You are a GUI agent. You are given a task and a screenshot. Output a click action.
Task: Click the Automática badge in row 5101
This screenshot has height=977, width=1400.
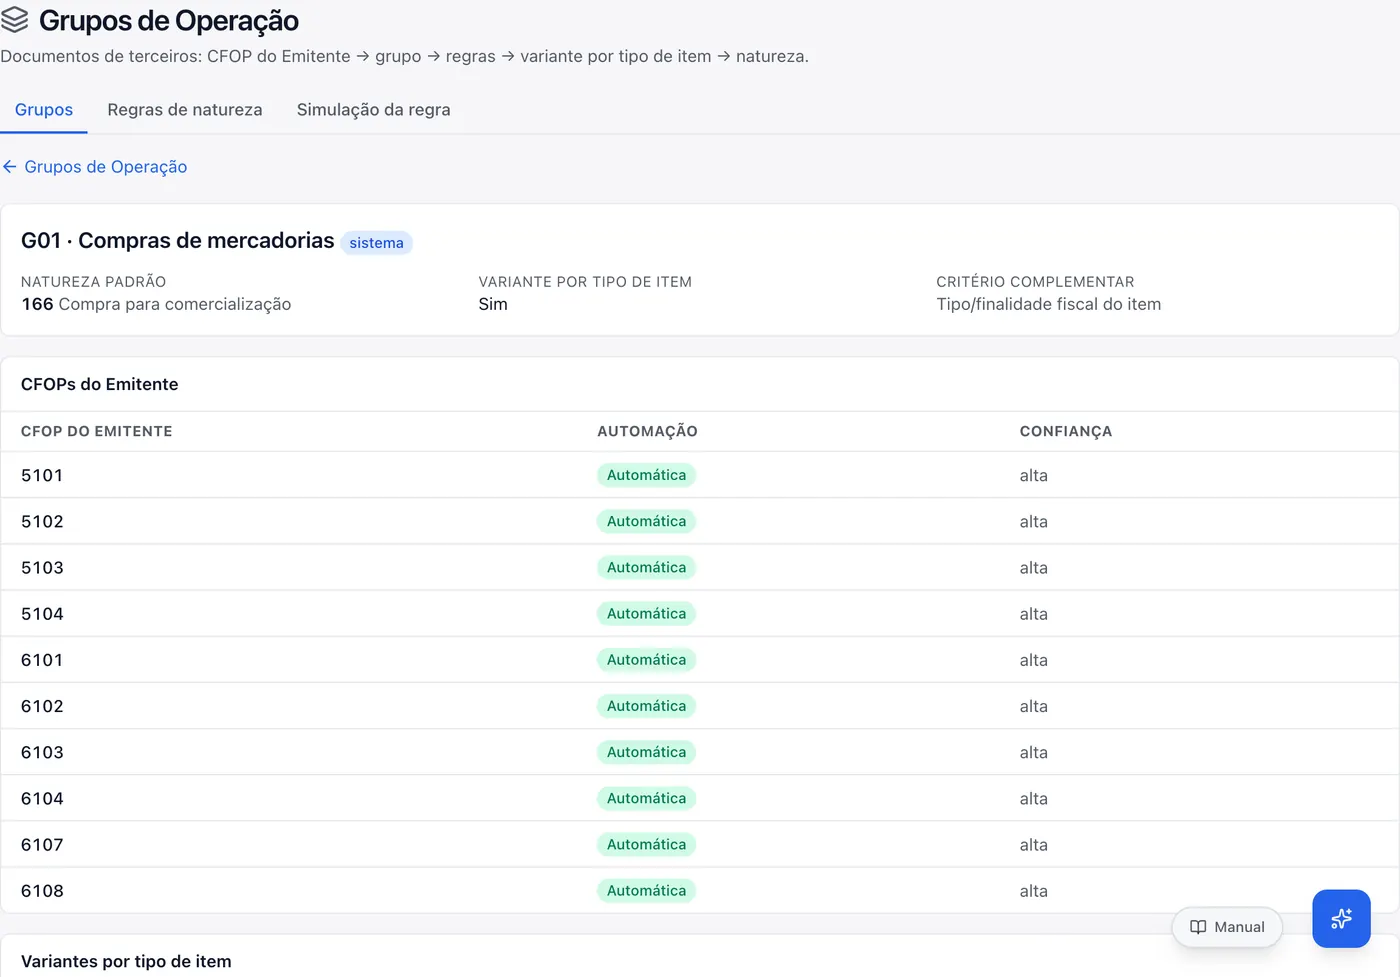[647, 475]
